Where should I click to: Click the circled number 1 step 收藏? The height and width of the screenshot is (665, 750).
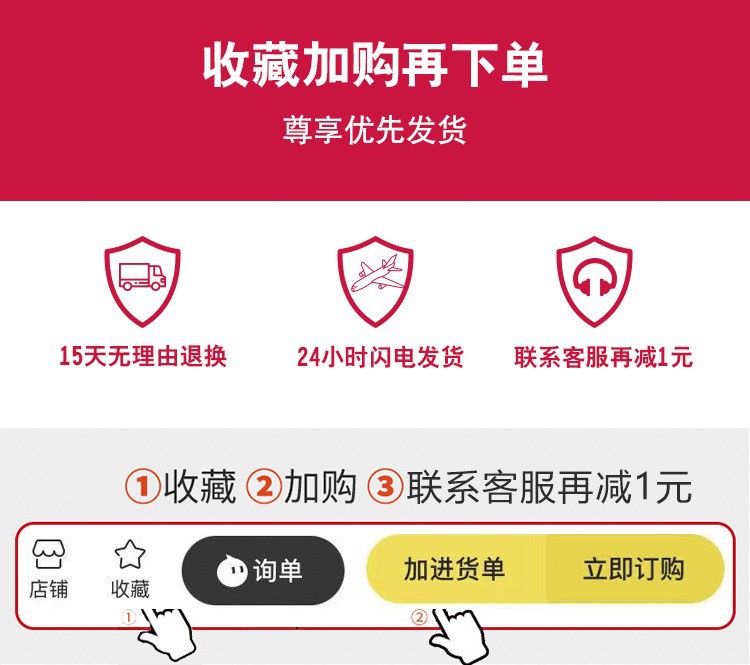181,487
